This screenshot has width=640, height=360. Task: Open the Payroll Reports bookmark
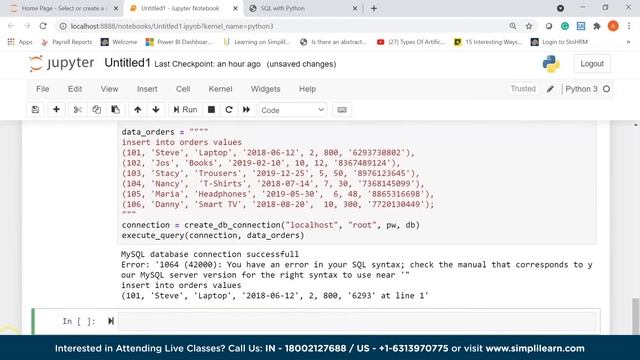(x=67, y=42)
